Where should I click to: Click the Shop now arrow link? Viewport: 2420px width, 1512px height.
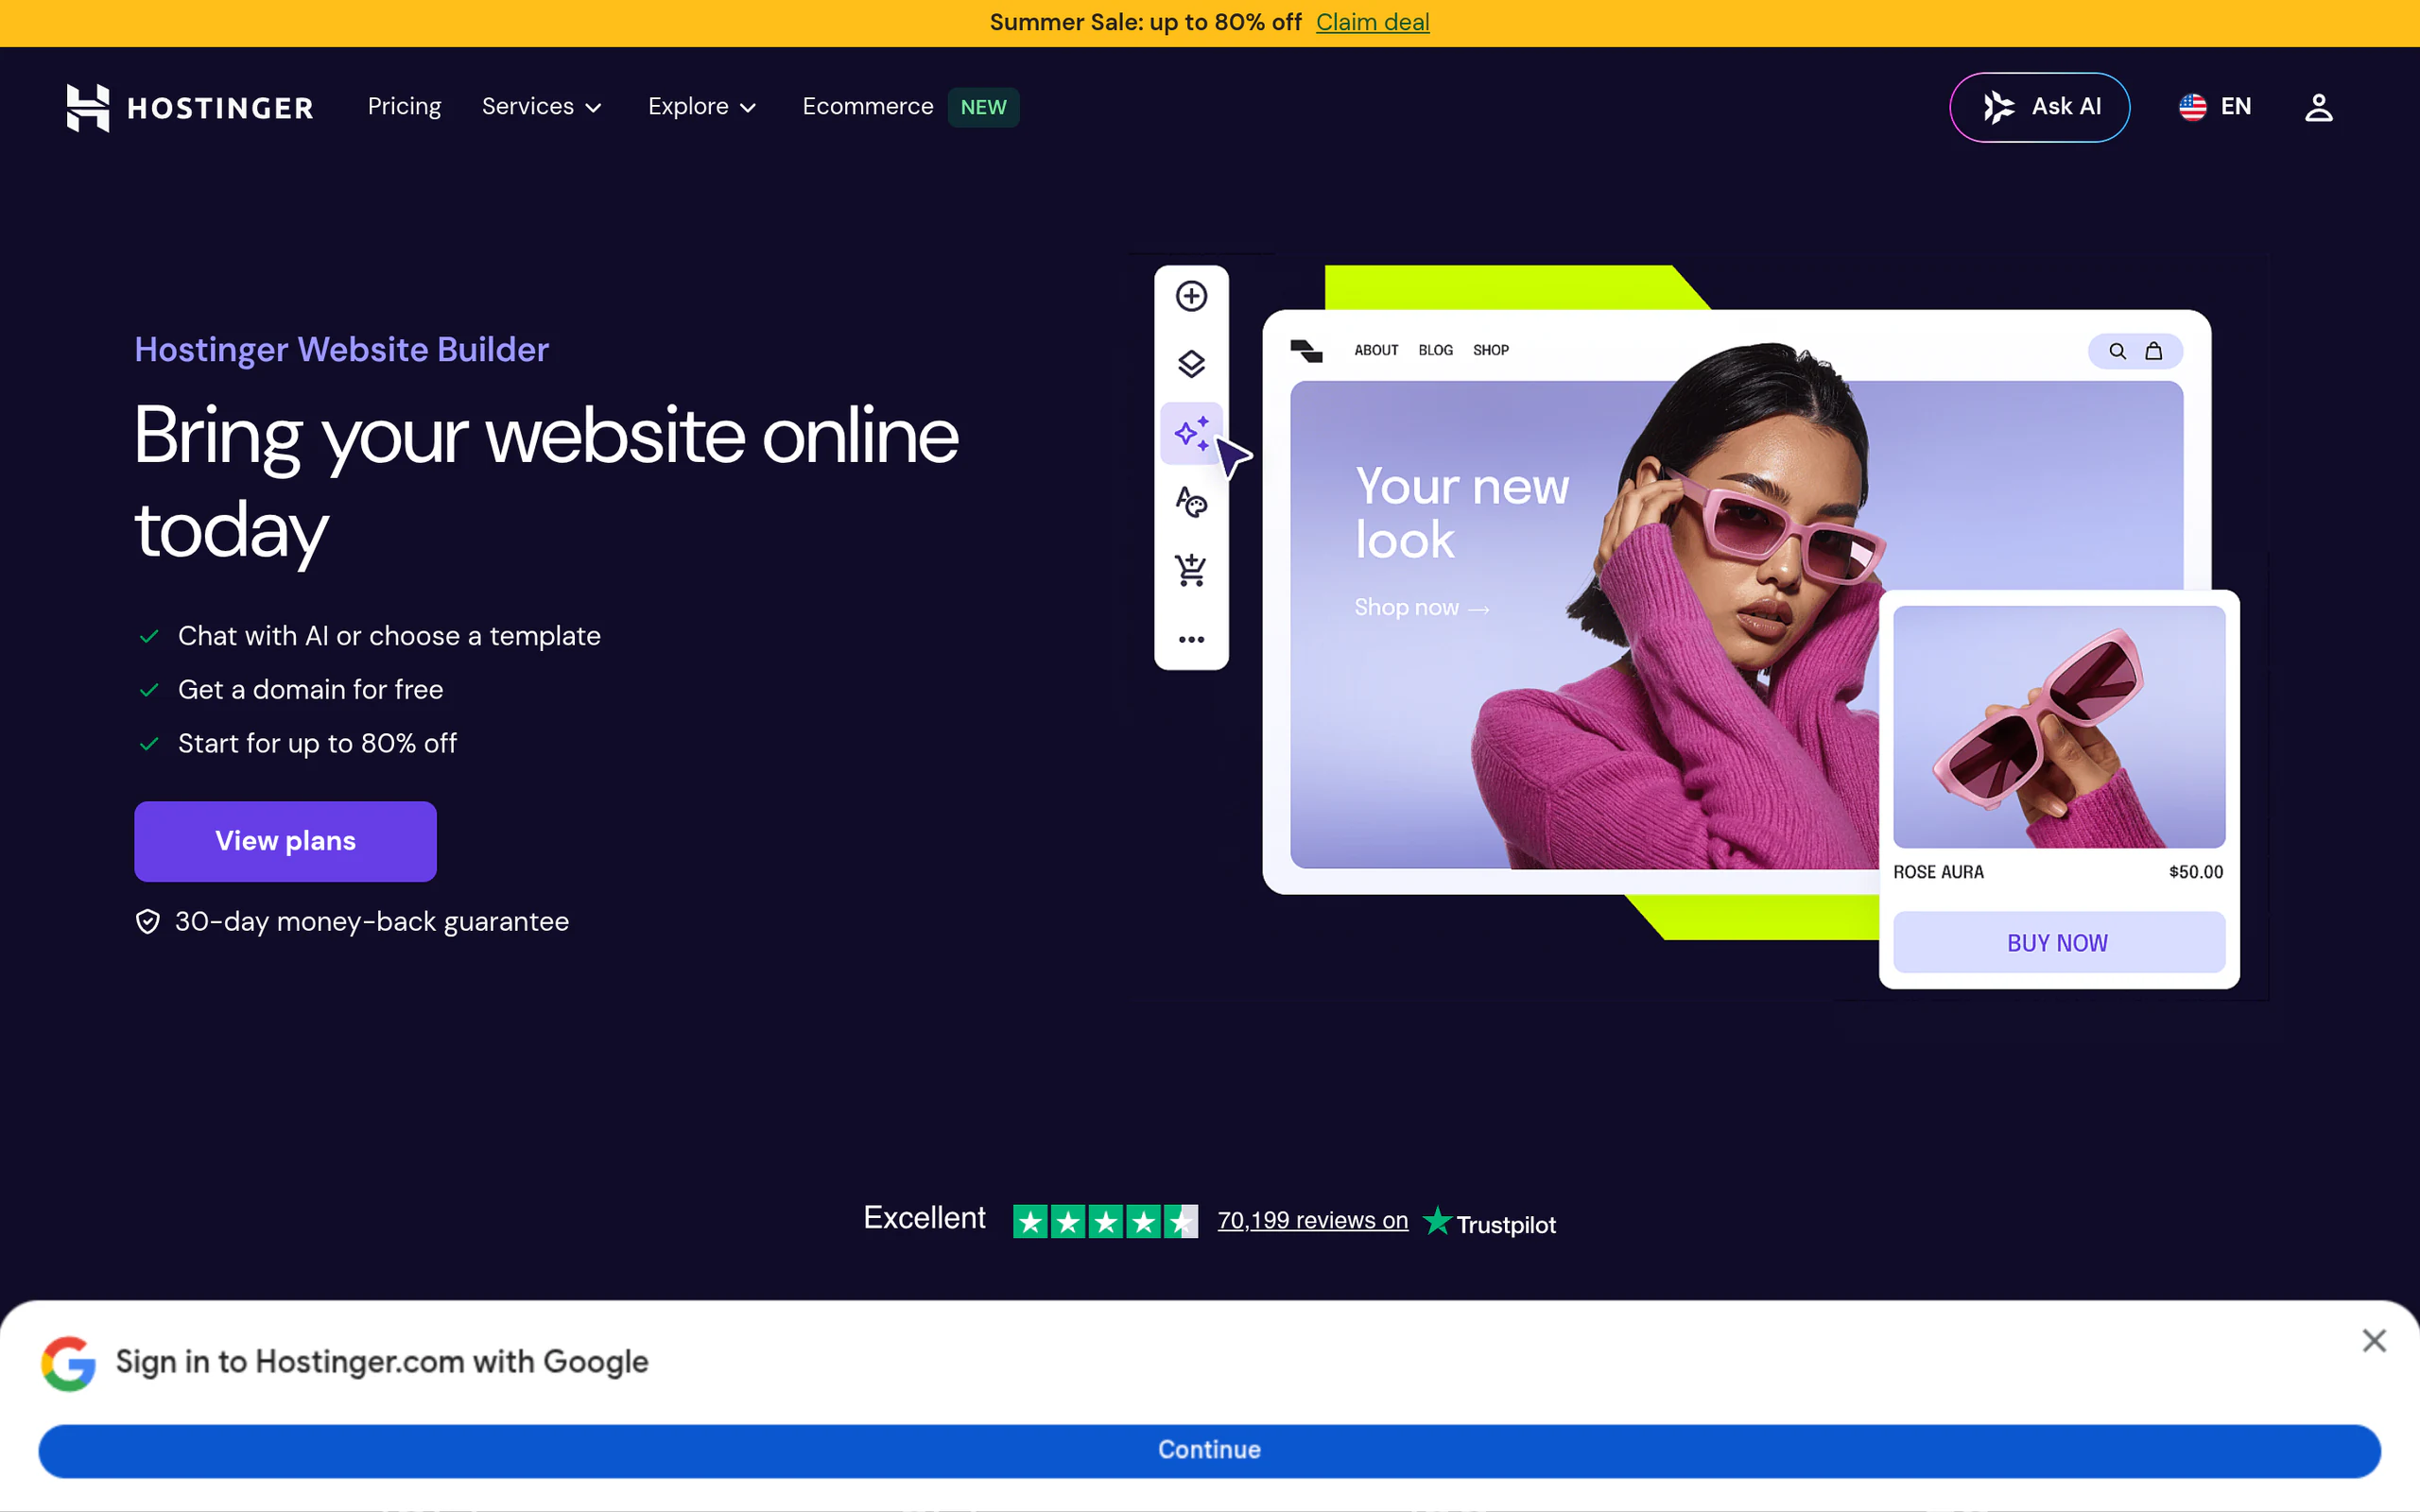1421,608
